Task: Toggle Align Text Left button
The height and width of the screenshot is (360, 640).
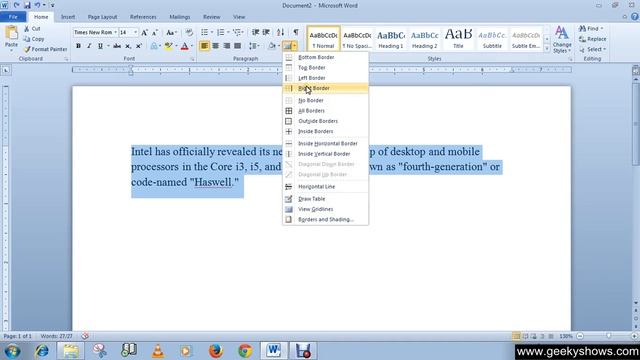Action: tap(204, 46)
